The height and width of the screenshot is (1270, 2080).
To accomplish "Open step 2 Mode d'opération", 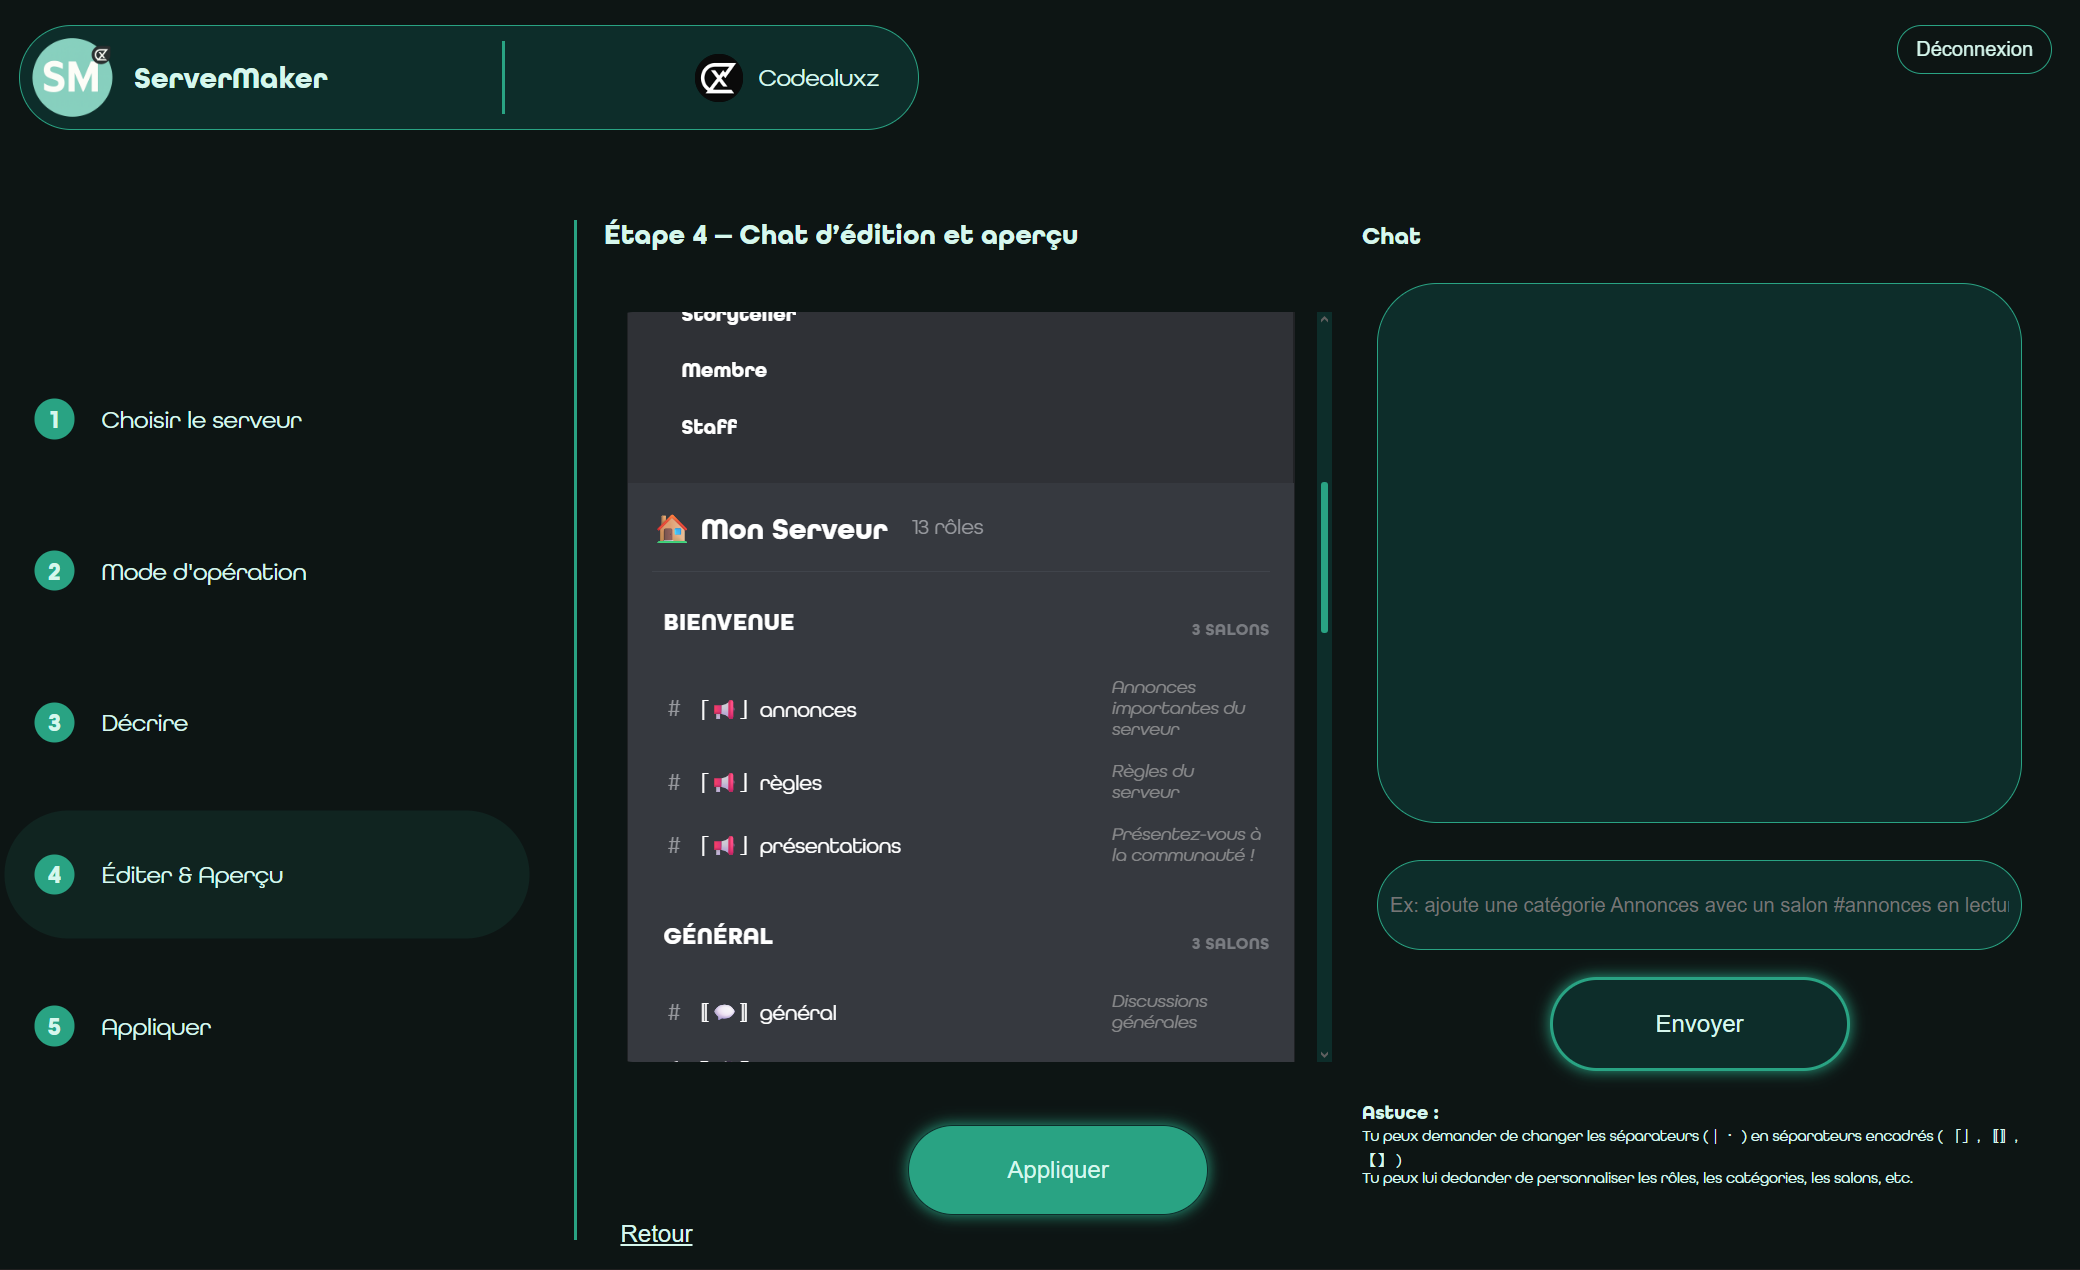I will pyautogui.click(x=203, y=572).
